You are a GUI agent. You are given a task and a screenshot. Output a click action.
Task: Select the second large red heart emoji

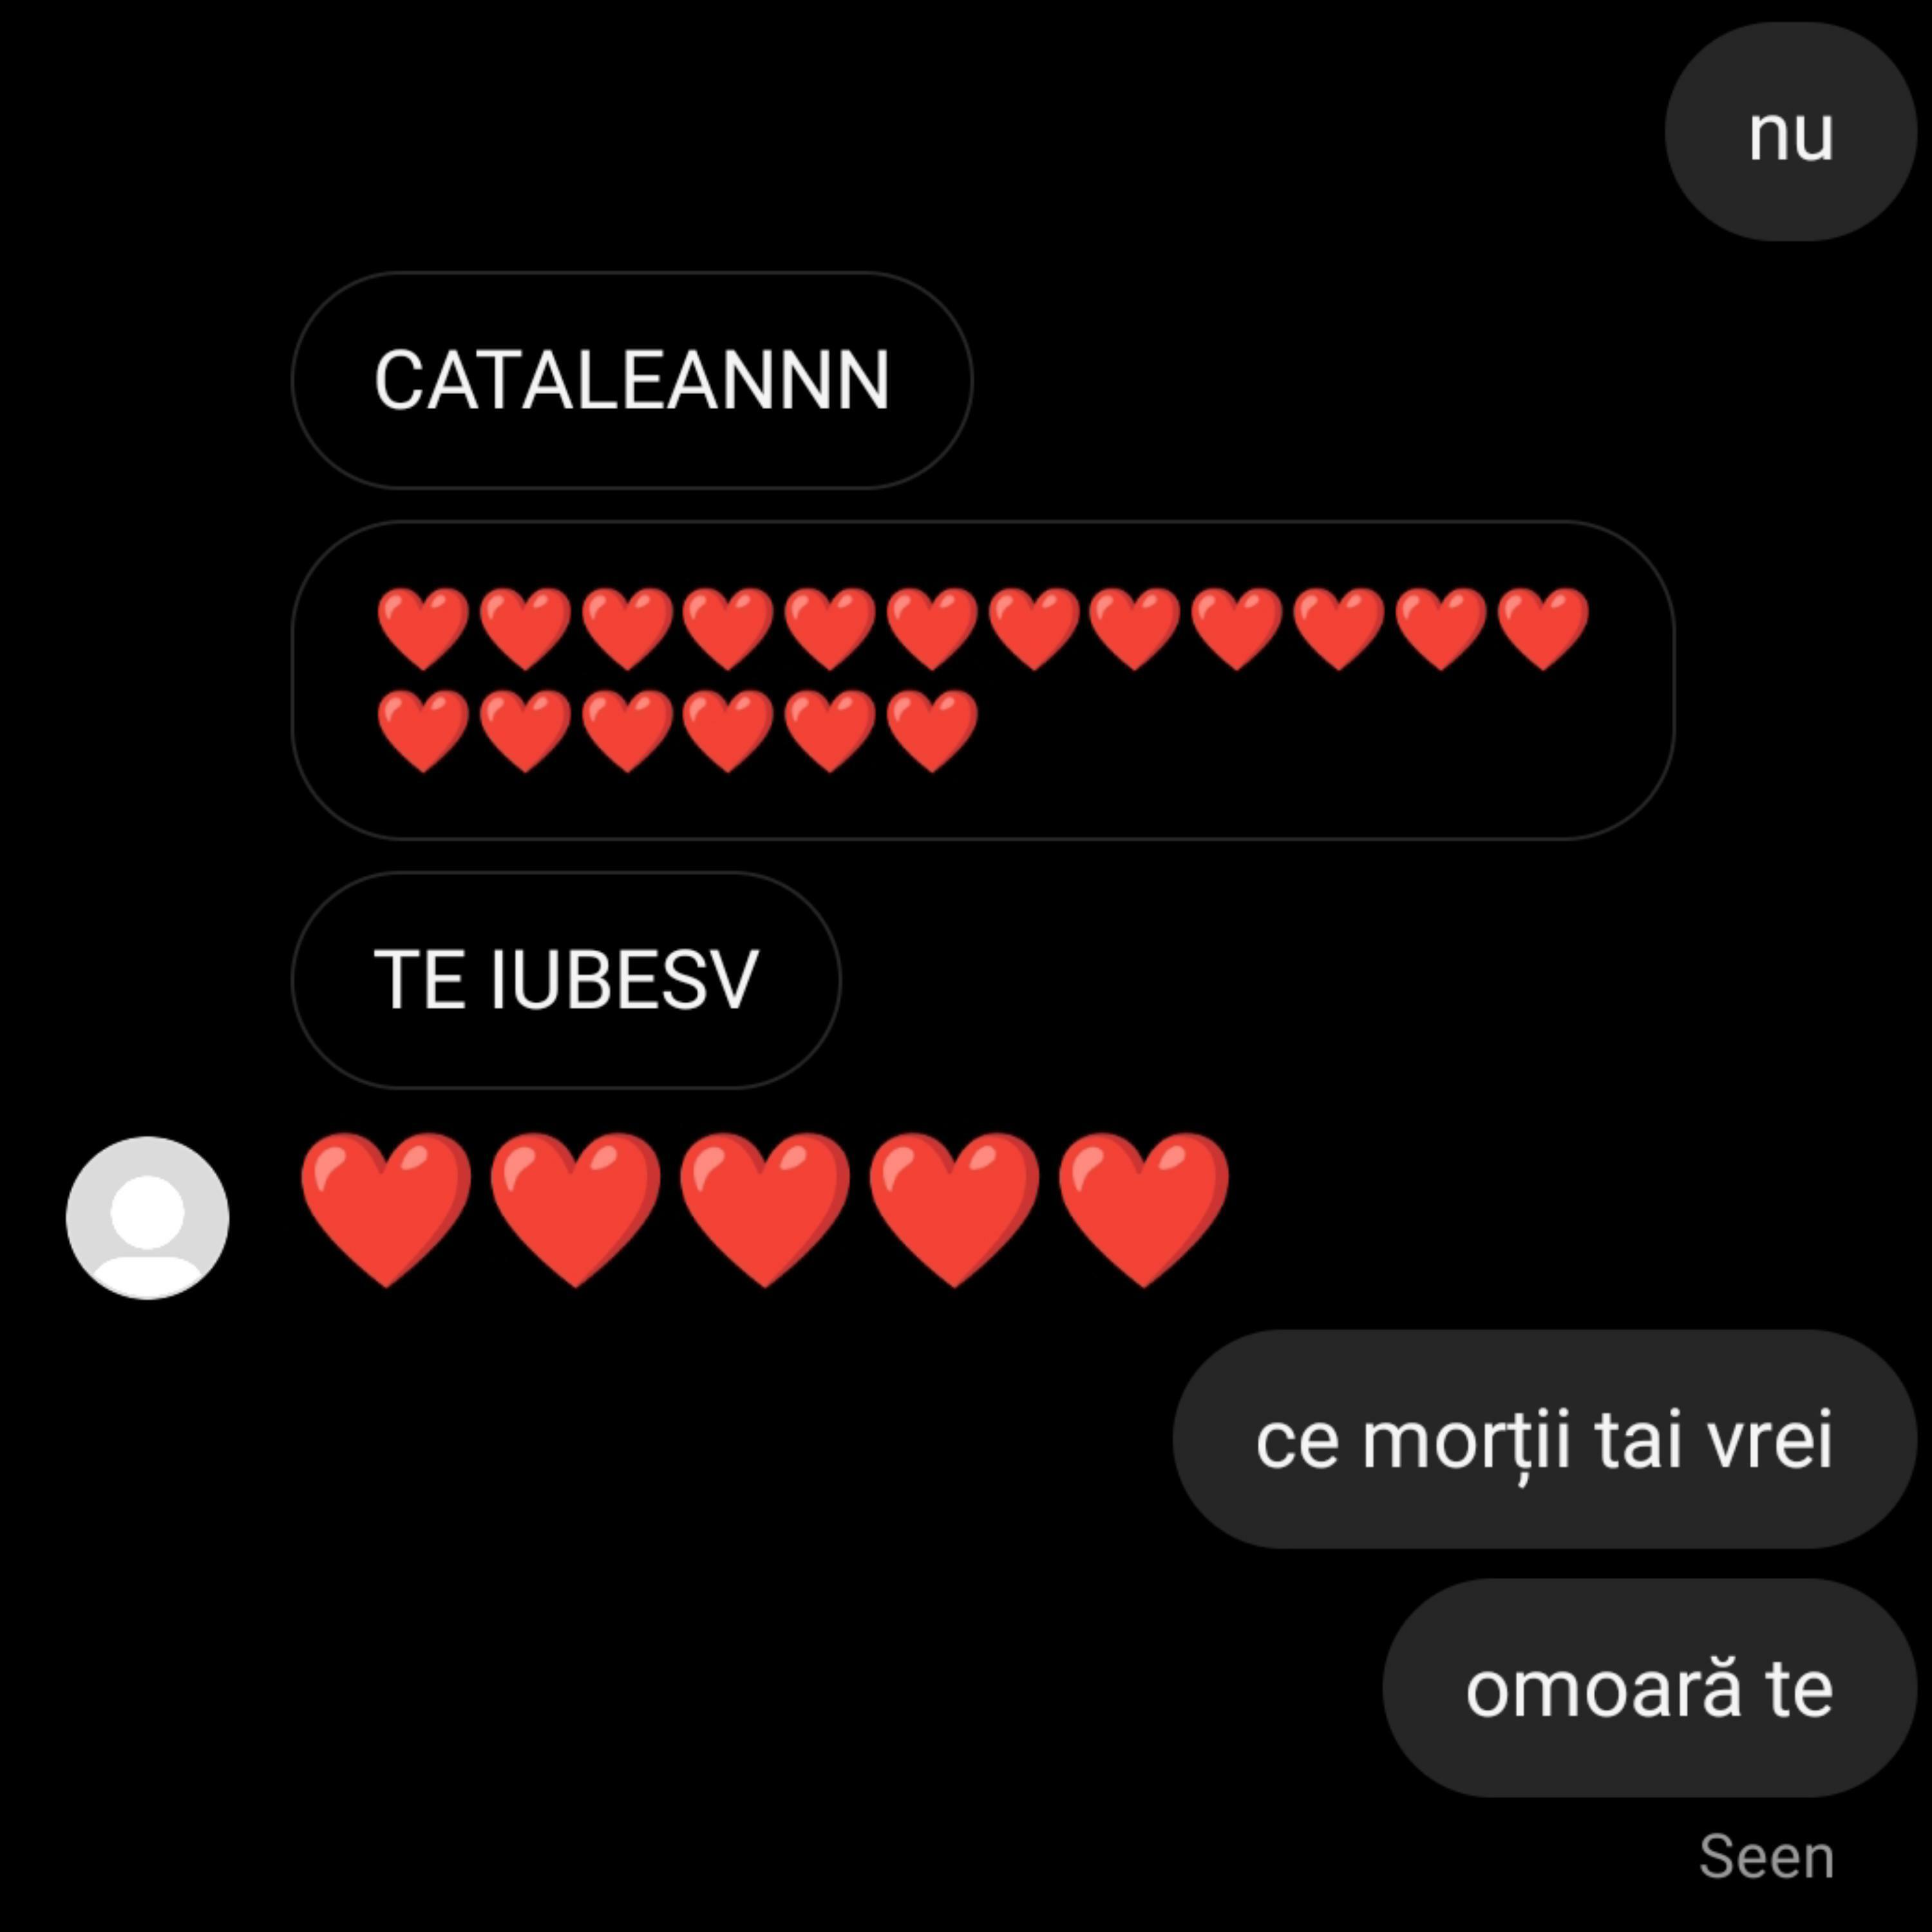pos(575,1210)
